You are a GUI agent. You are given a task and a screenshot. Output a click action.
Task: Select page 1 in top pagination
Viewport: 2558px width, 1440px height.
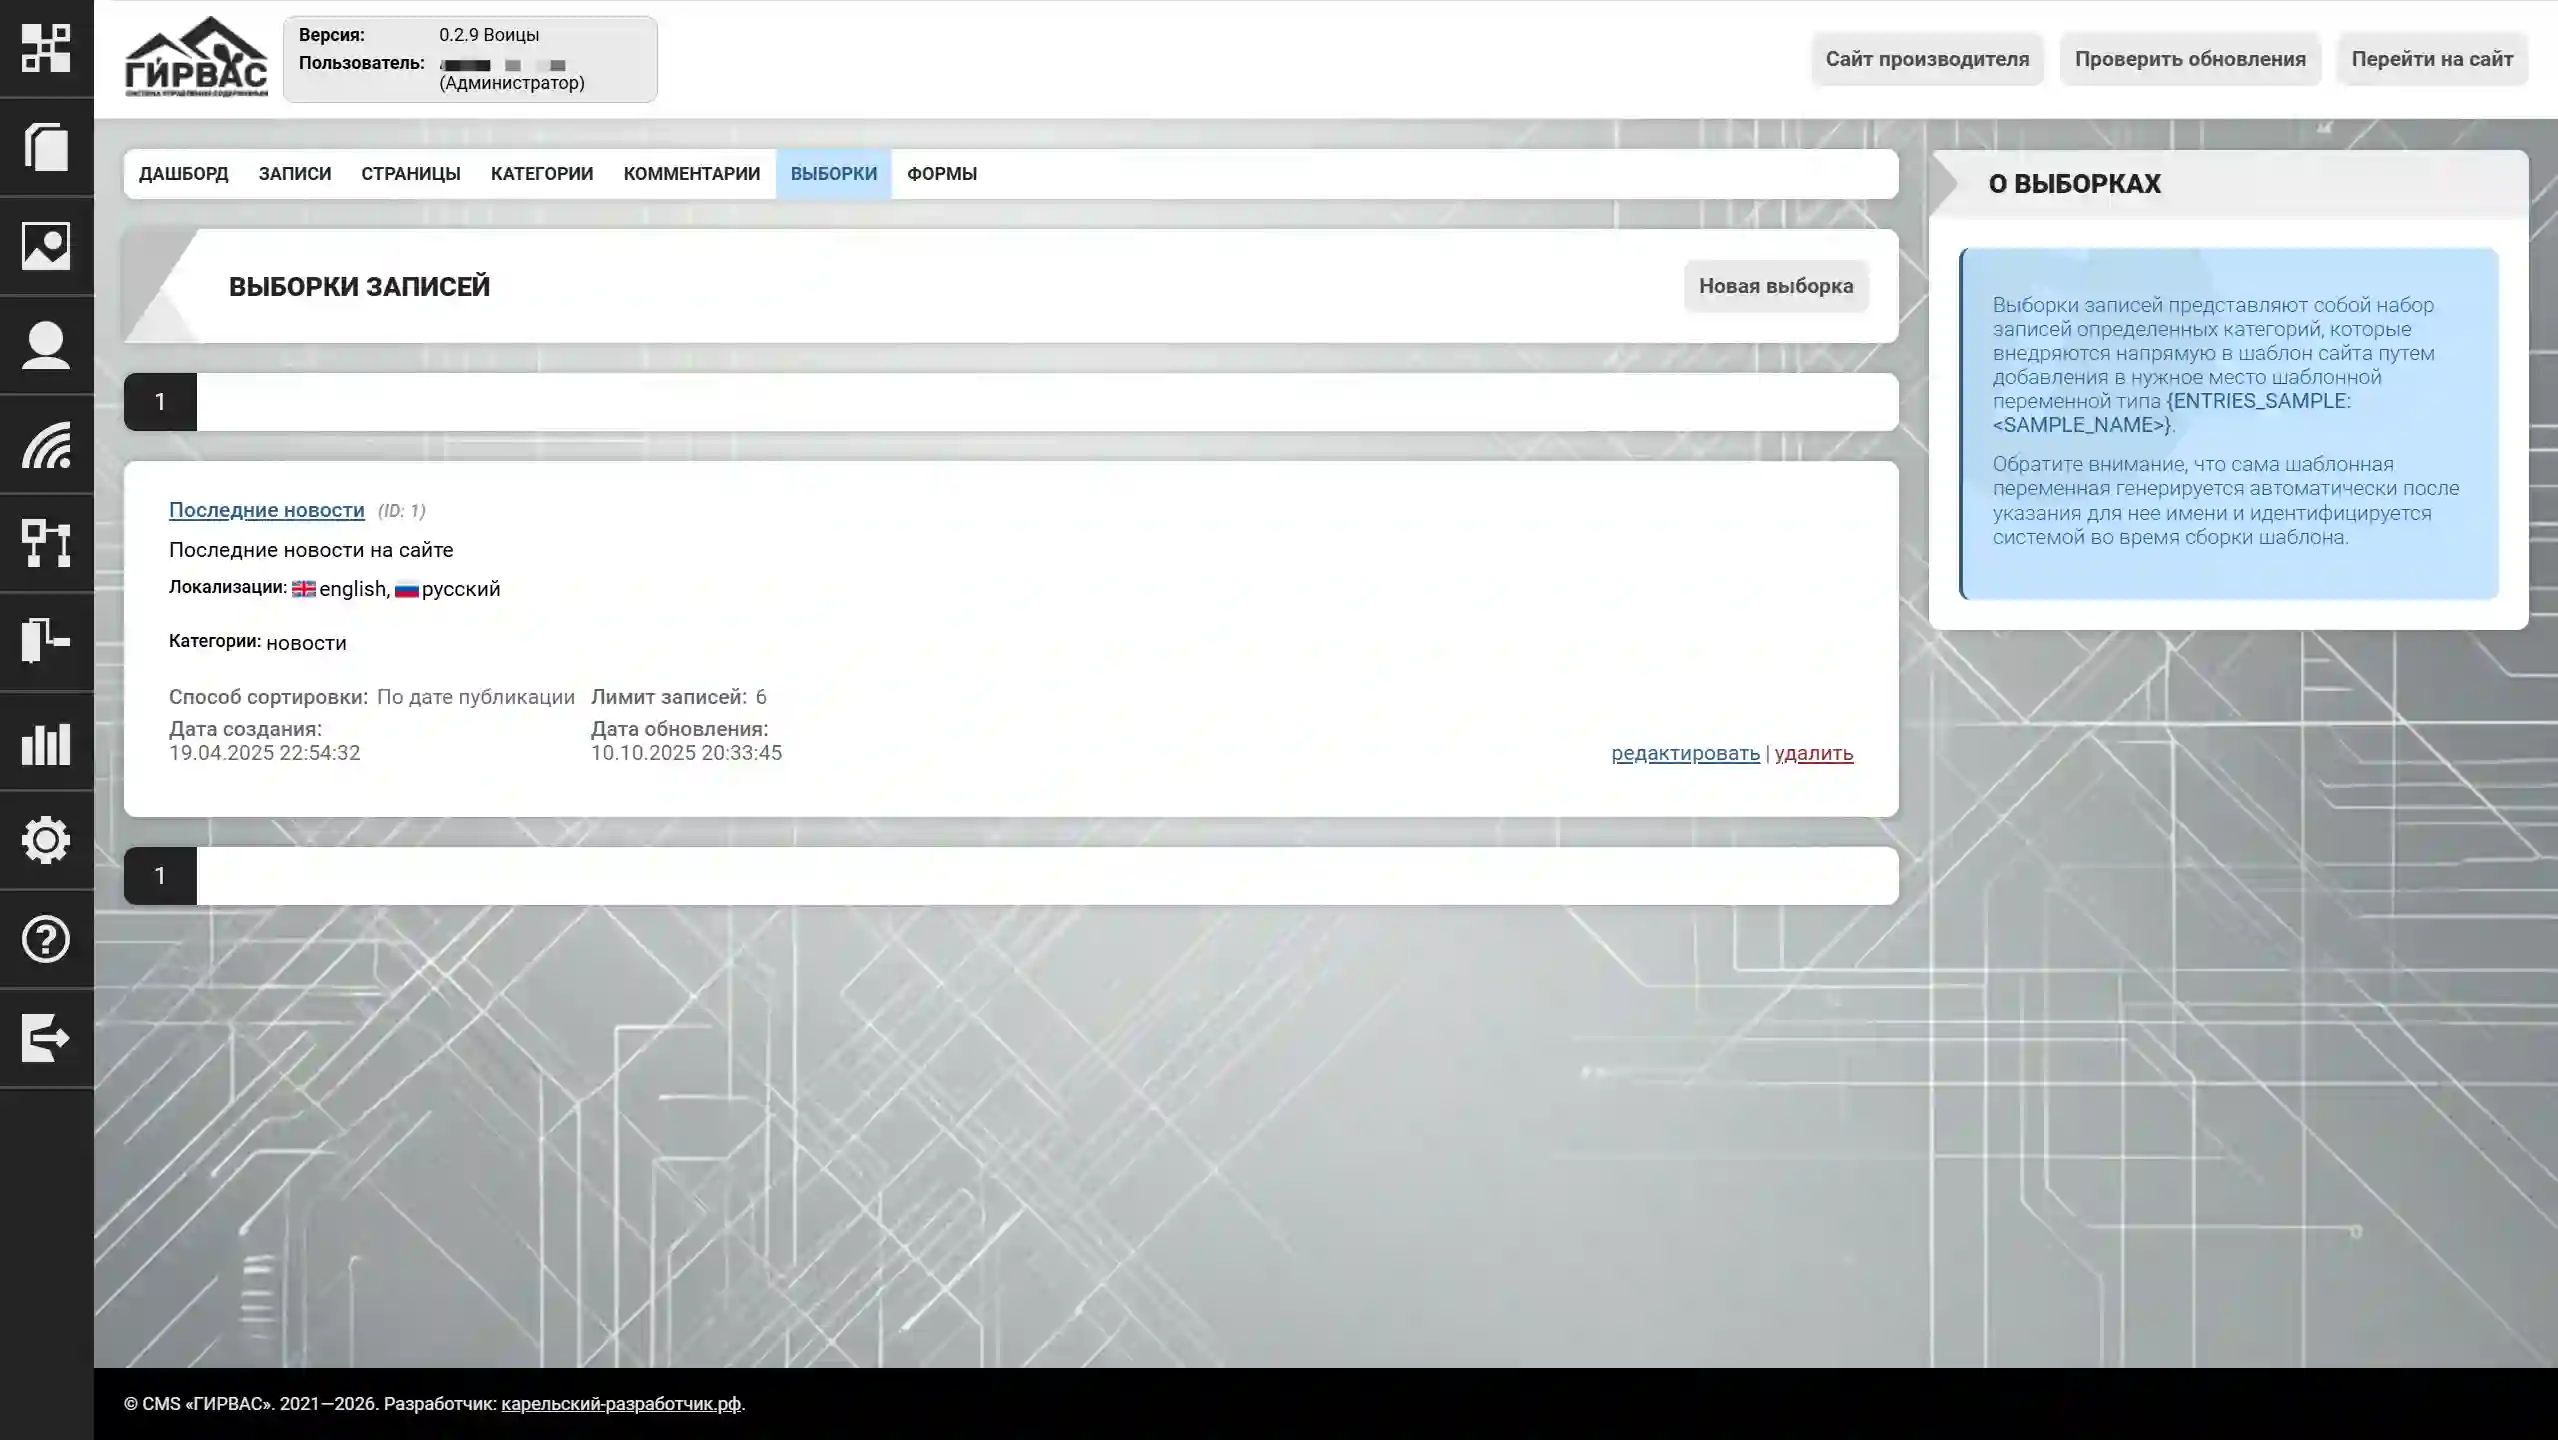tap(160, 402)
